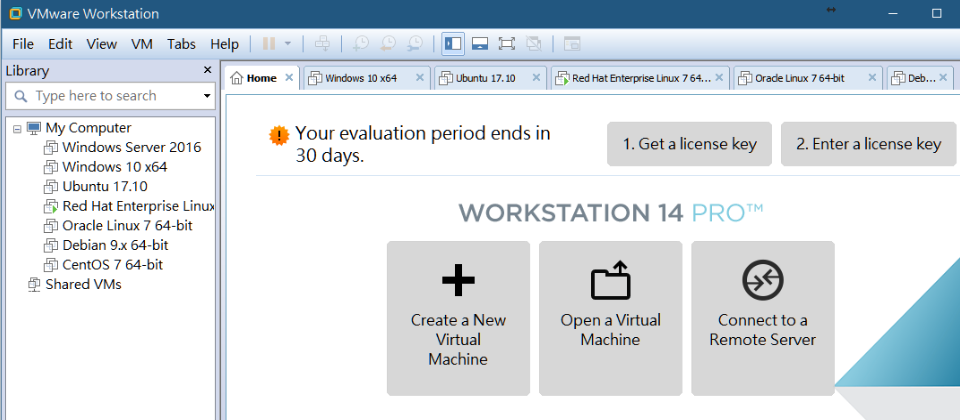Select Red Hat Enterprise Linux in library tree
The height and width of the screenshot is (420, 960).
click(138, 206)
